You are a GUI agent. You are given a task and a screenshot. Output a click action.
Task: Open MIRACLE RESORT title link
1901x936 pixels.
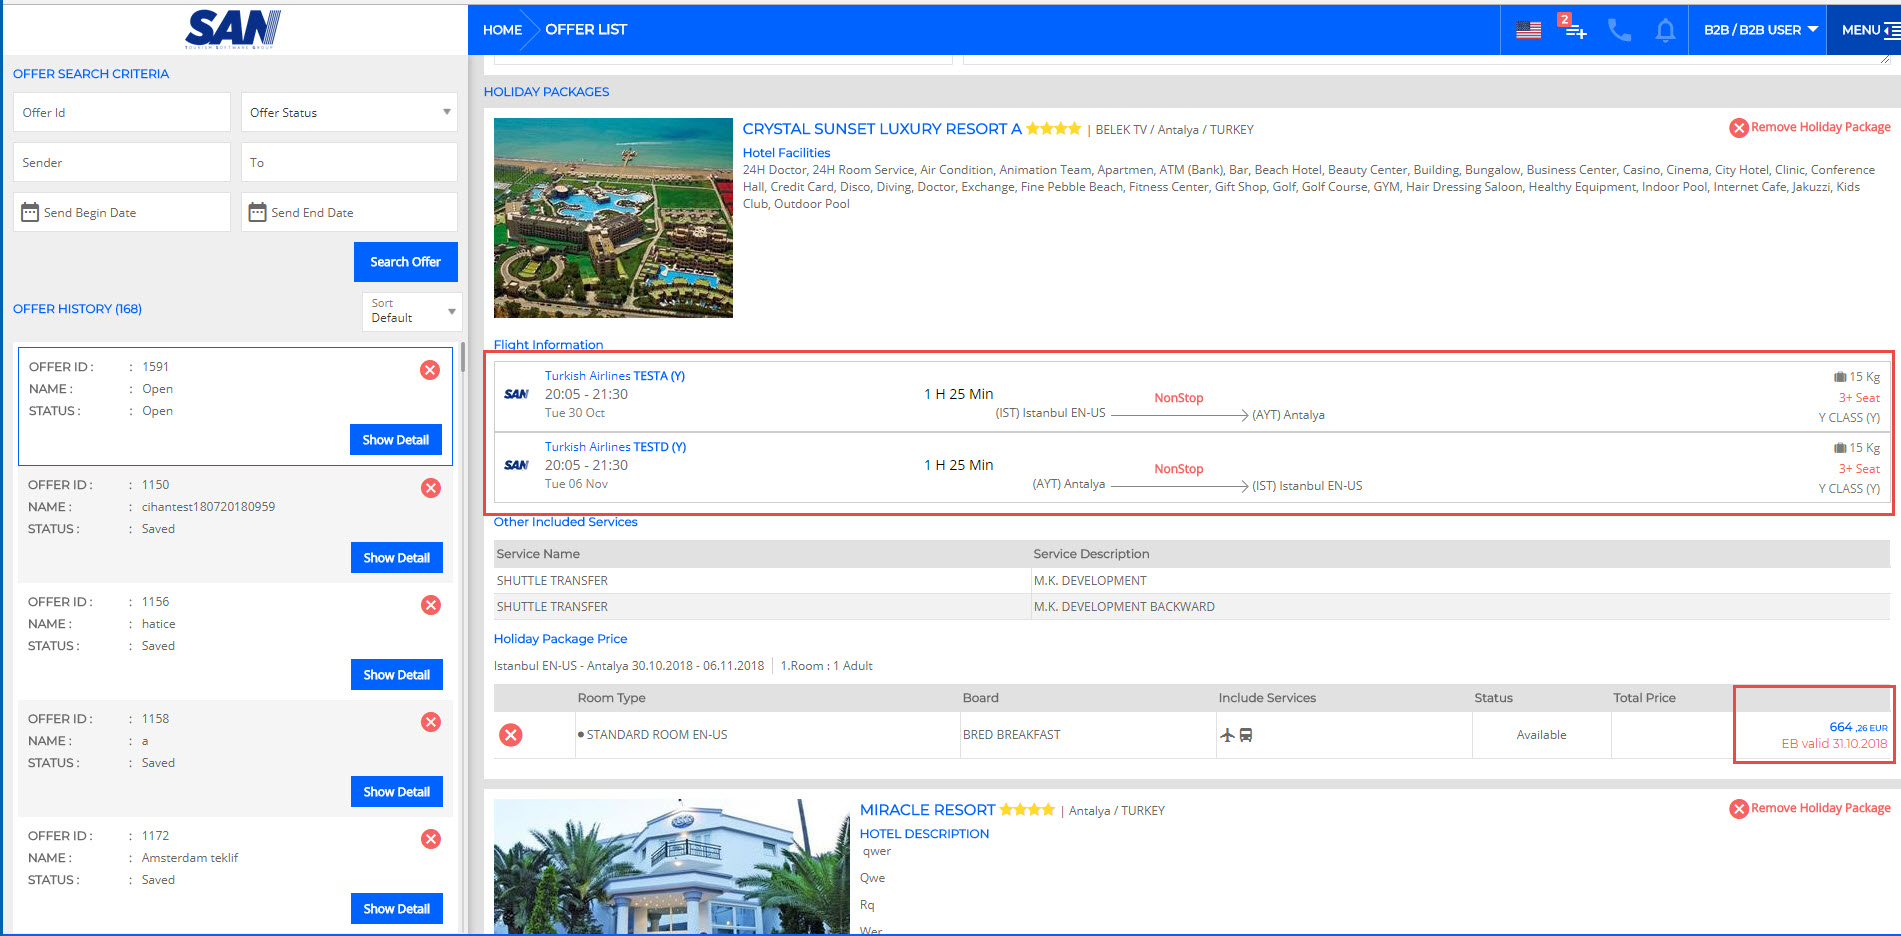coord(928,810)
